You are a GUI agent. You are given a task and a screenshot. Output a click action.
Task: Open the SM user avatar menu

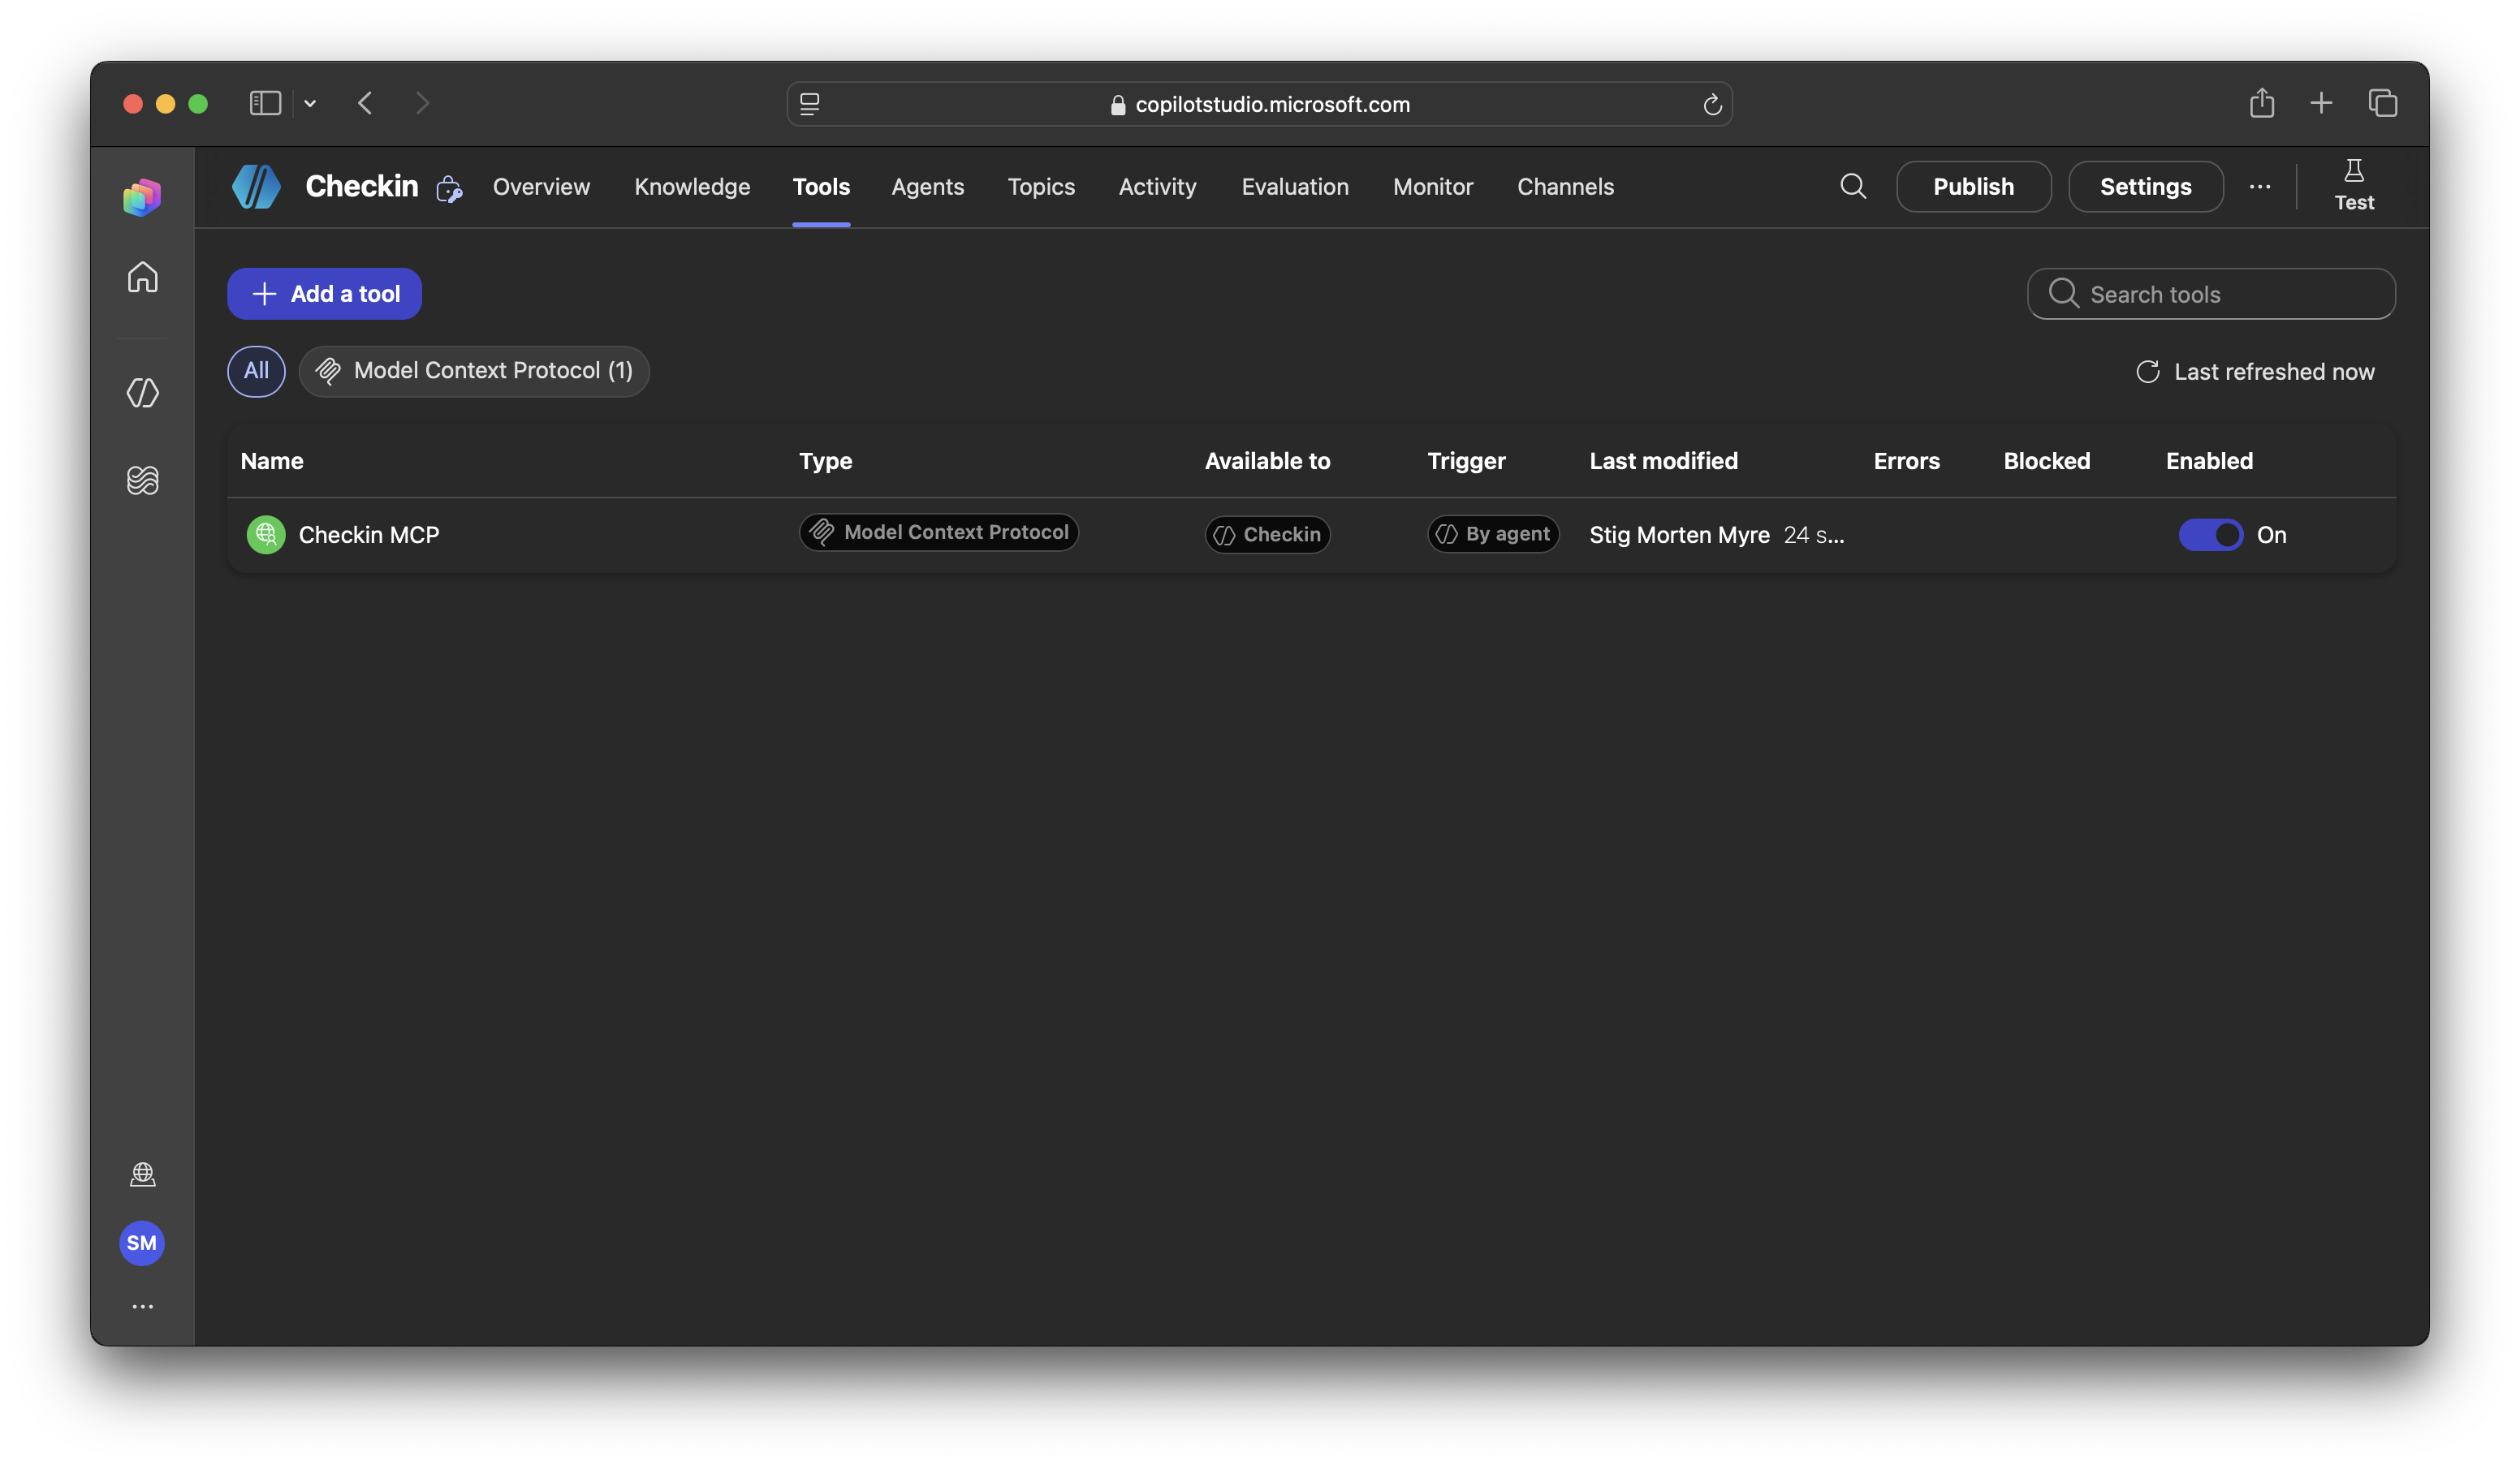point(142,1243)
